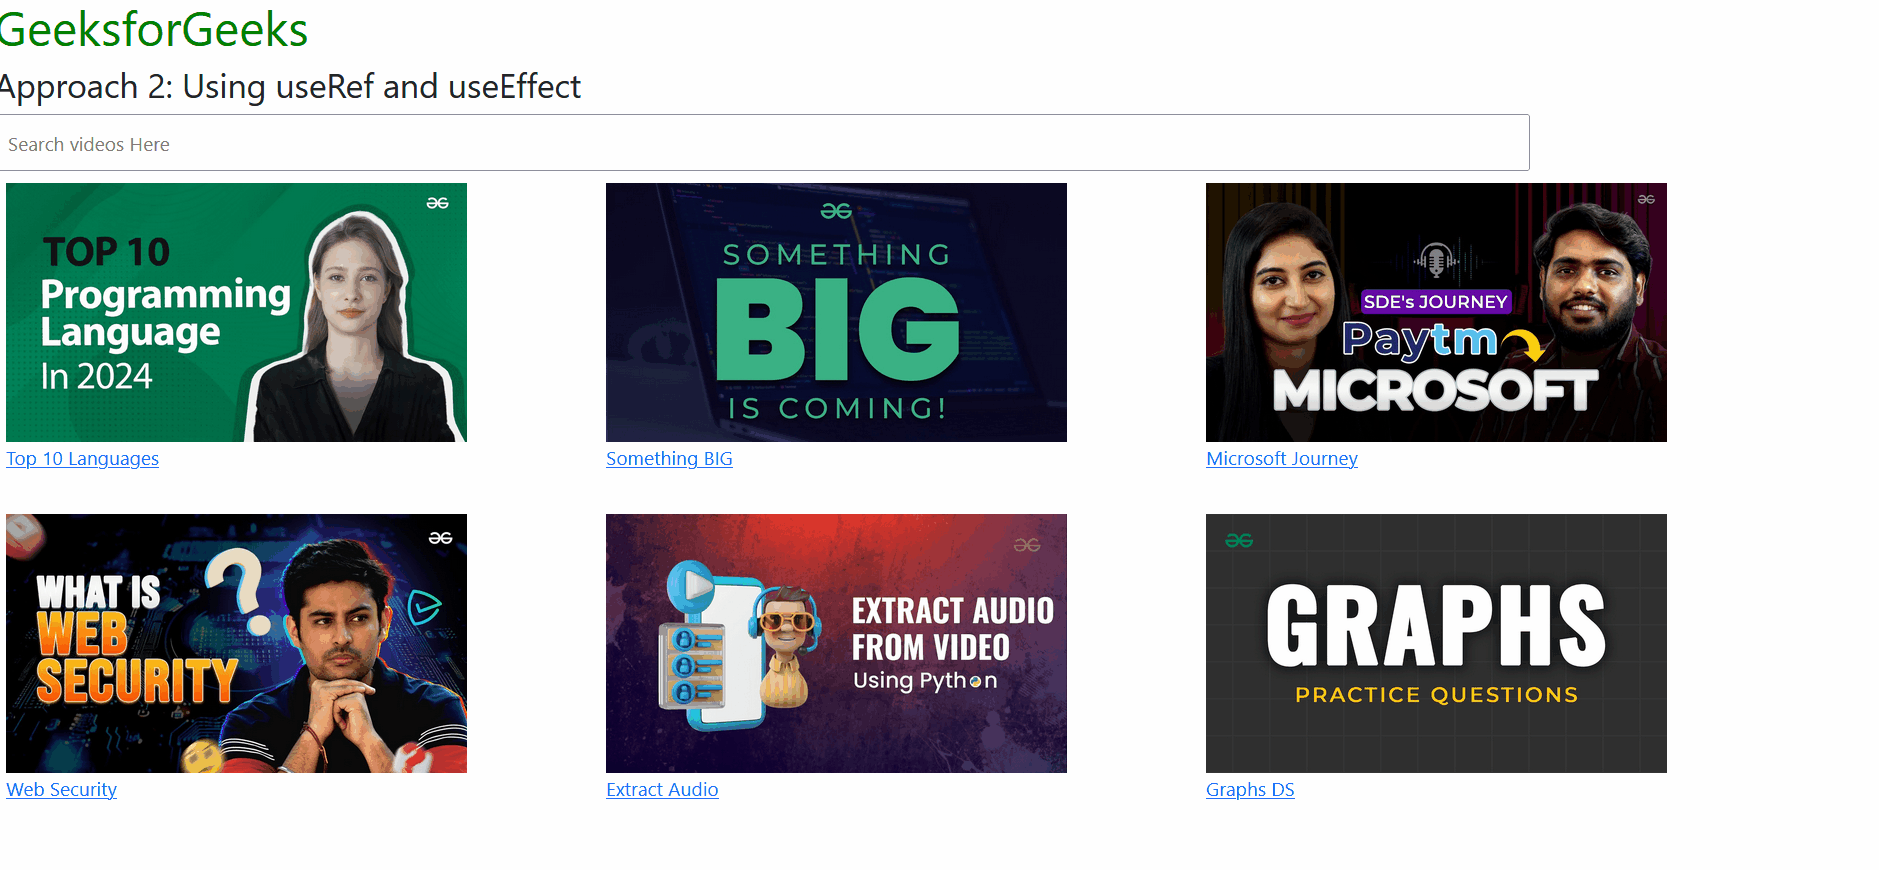Follow the Microsoft Journey link
The height and width of the screenshot is (870, 1879).
1282,459
